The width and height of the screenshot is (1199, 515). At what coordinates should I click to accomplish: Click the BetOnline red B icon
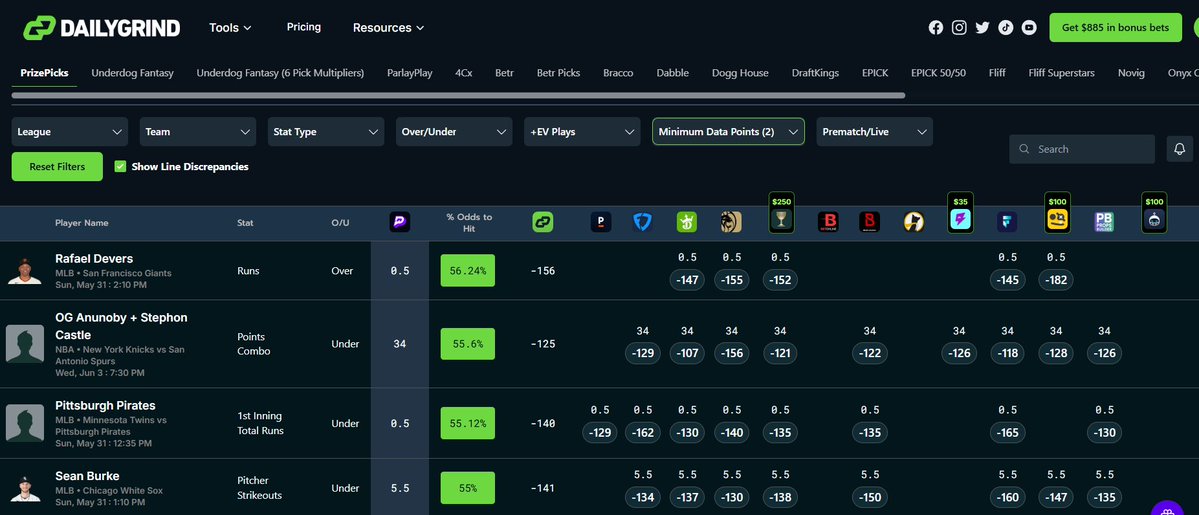pos(827,222)
